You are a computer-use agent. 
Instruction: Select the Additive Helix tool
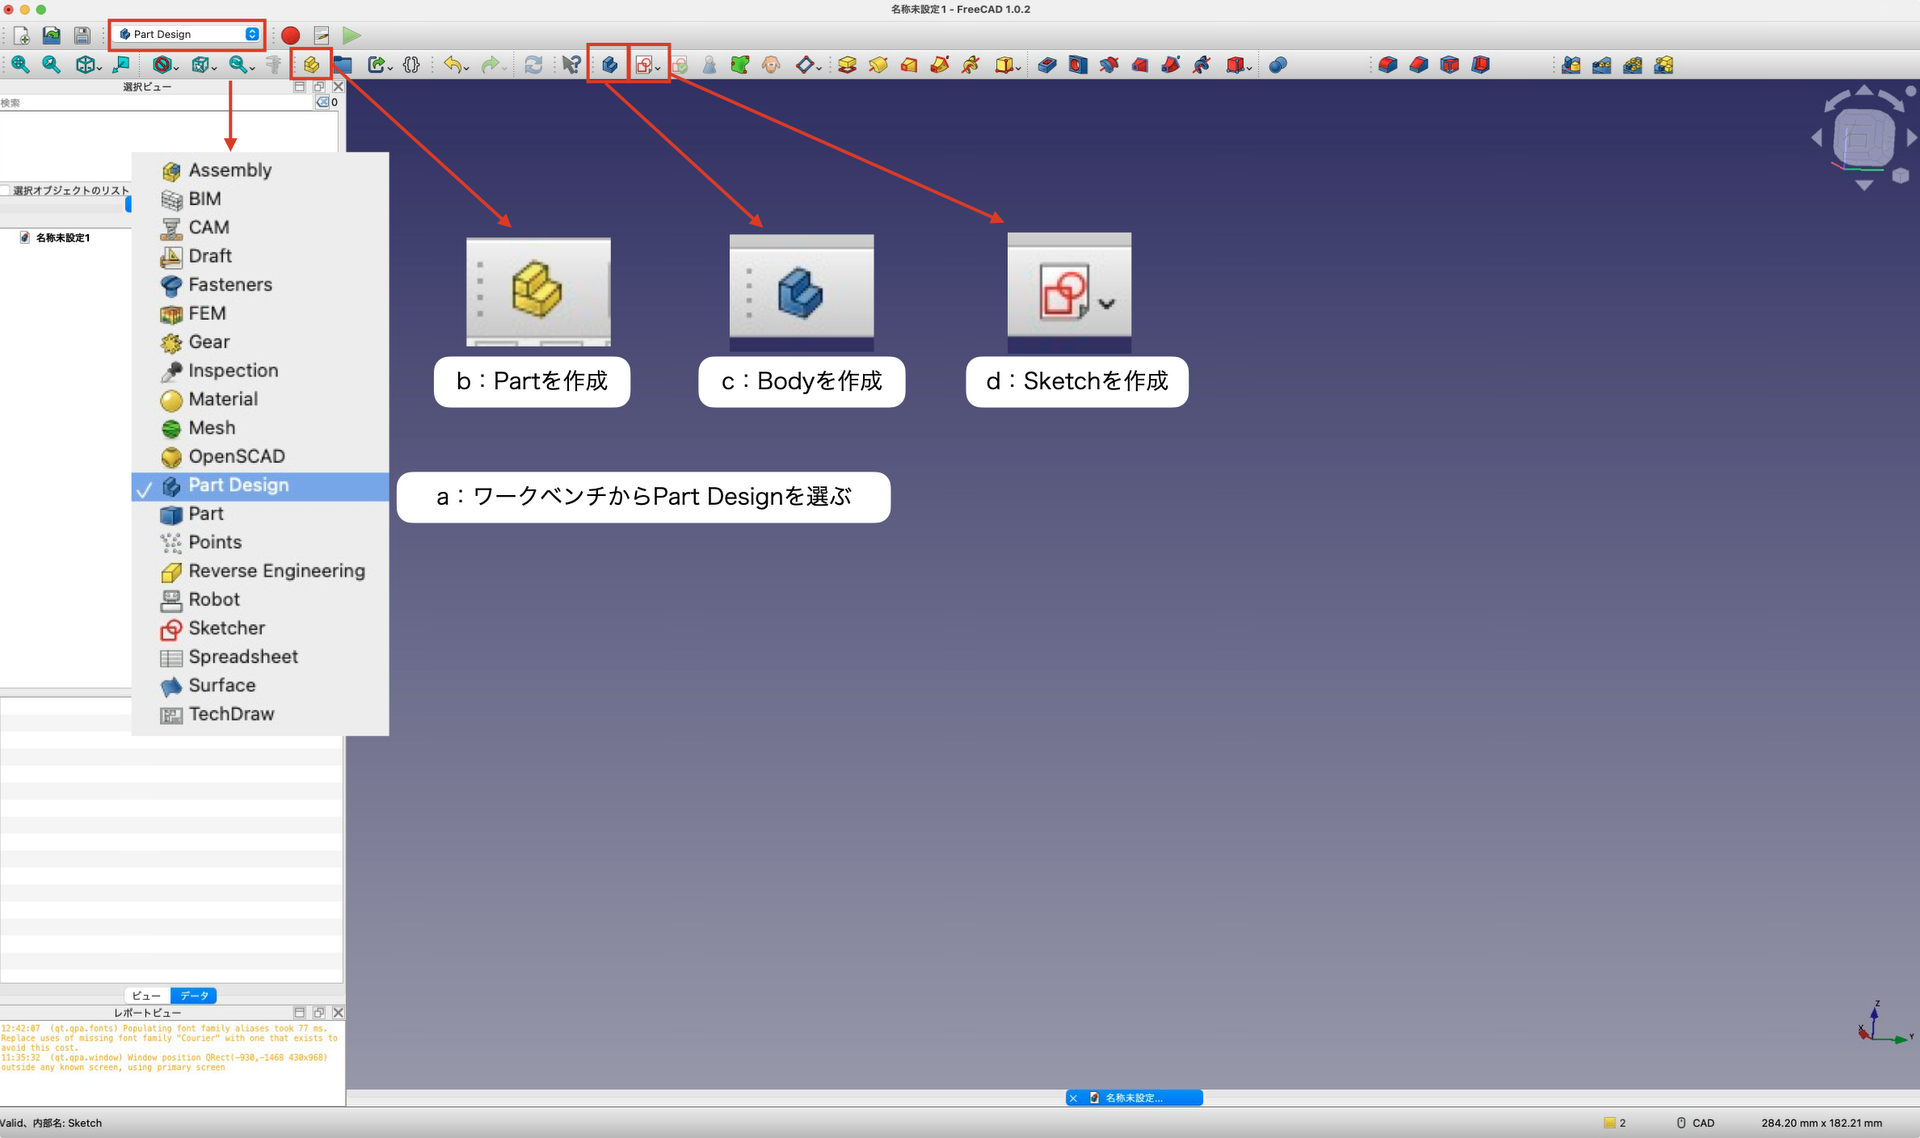tap(971, 65)
